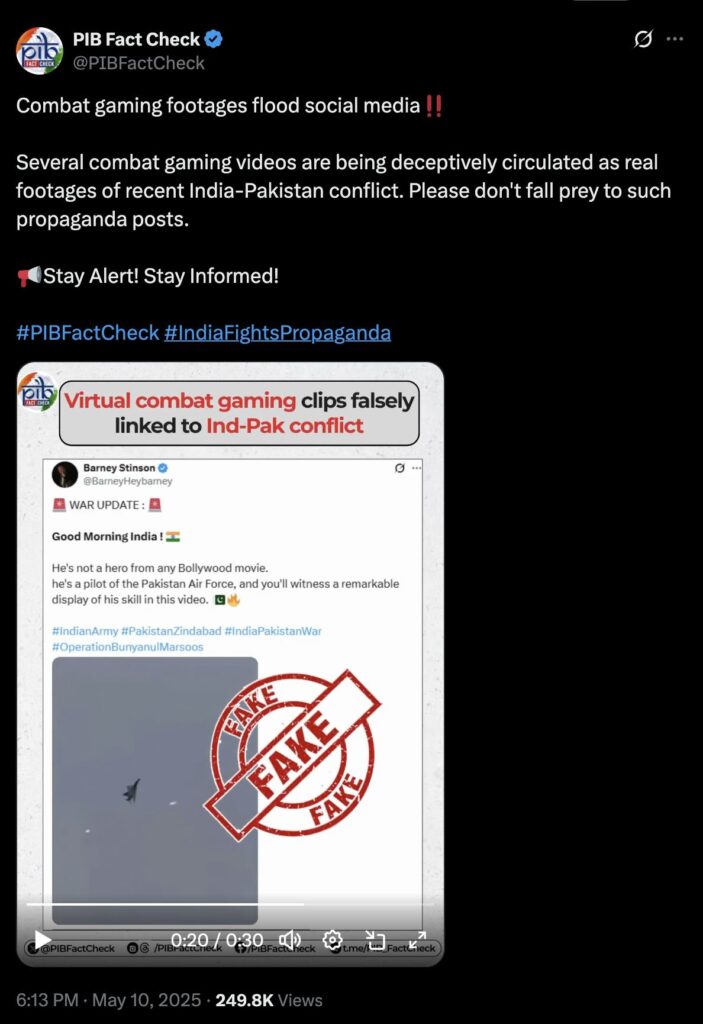Click the Grok icon at top right

pos(643,39)
